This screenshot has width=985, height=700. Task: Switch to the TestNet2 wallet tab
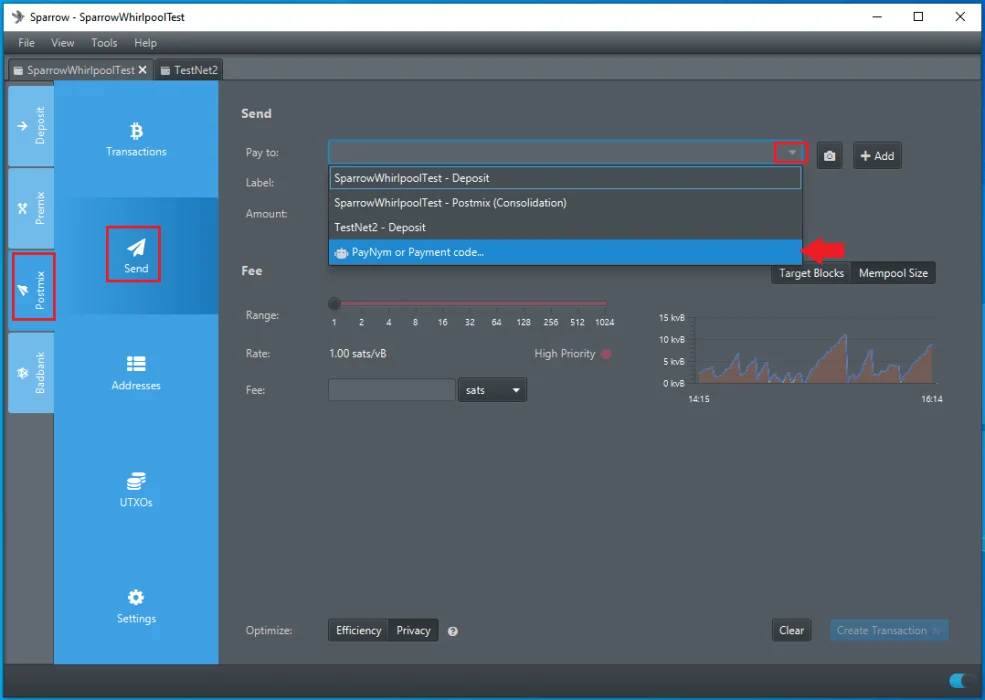(x=189, y=70)
